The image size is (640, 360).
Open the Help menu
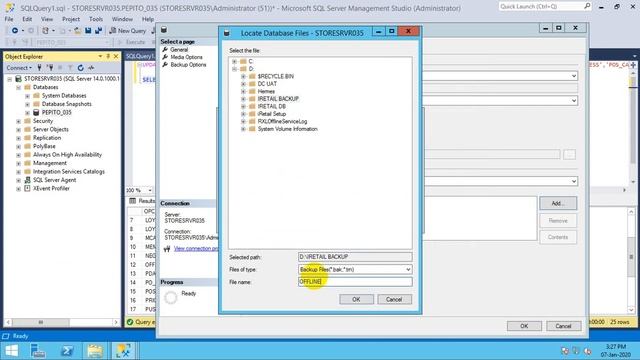[x=148, y=19]
